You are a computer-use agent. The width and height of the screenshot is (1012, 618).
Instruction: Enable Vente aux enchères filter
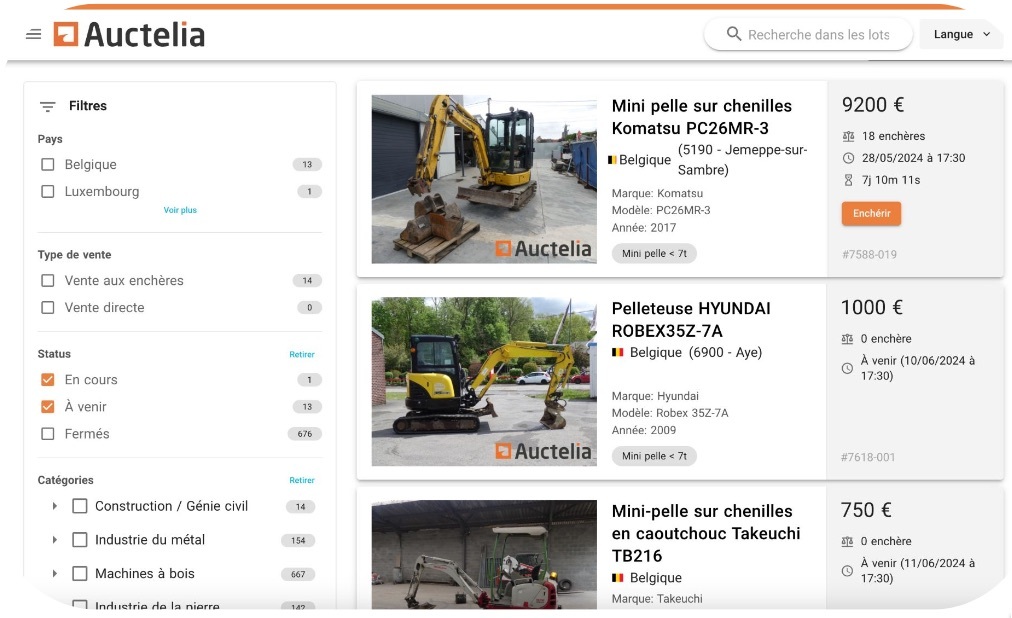pos(48,281)
